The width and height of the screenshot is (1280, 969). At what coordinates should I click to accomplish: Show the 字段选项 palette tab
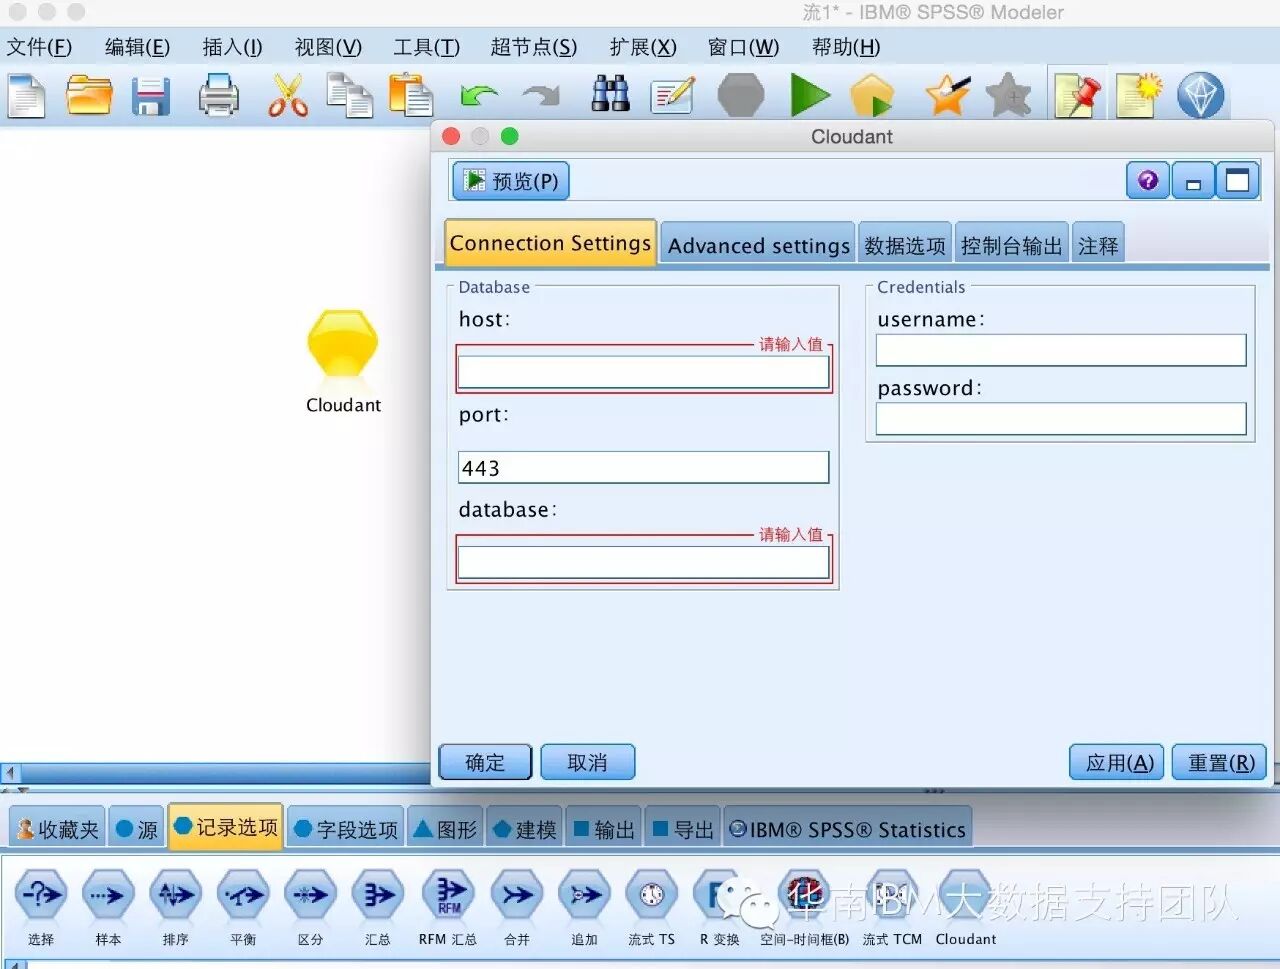pos(346,829)
